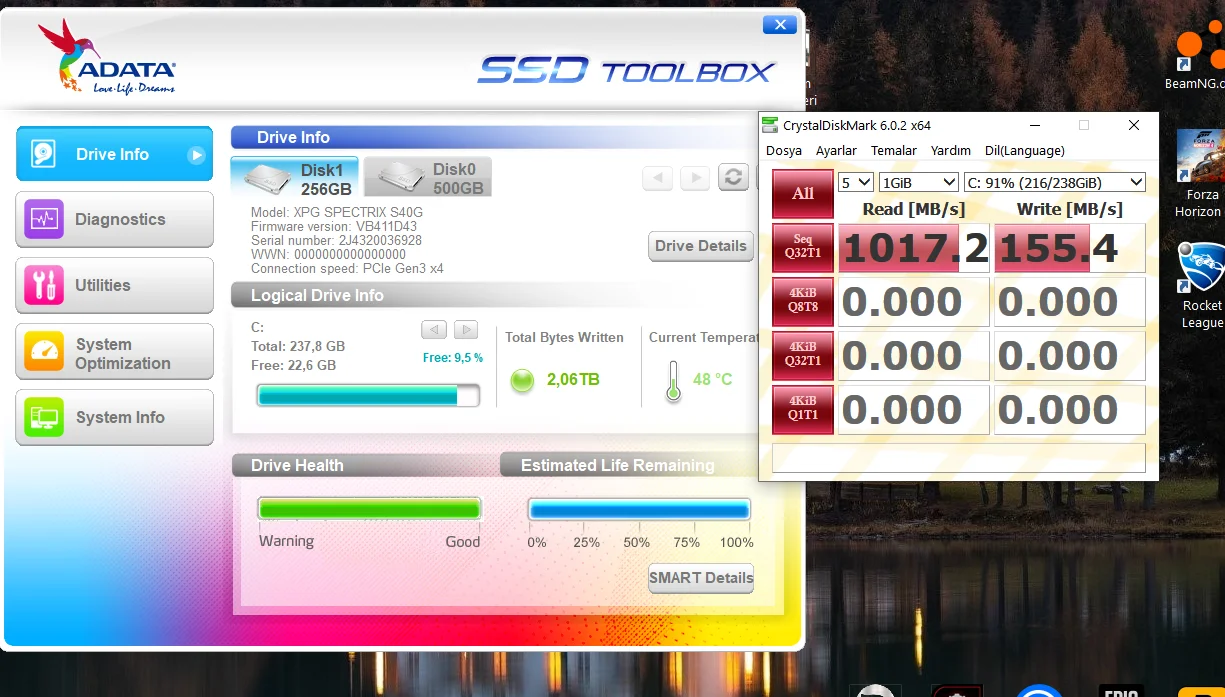Go to next disk with right arrow
The height and width of the screenshot is (697, 1225).
(695, 178)
